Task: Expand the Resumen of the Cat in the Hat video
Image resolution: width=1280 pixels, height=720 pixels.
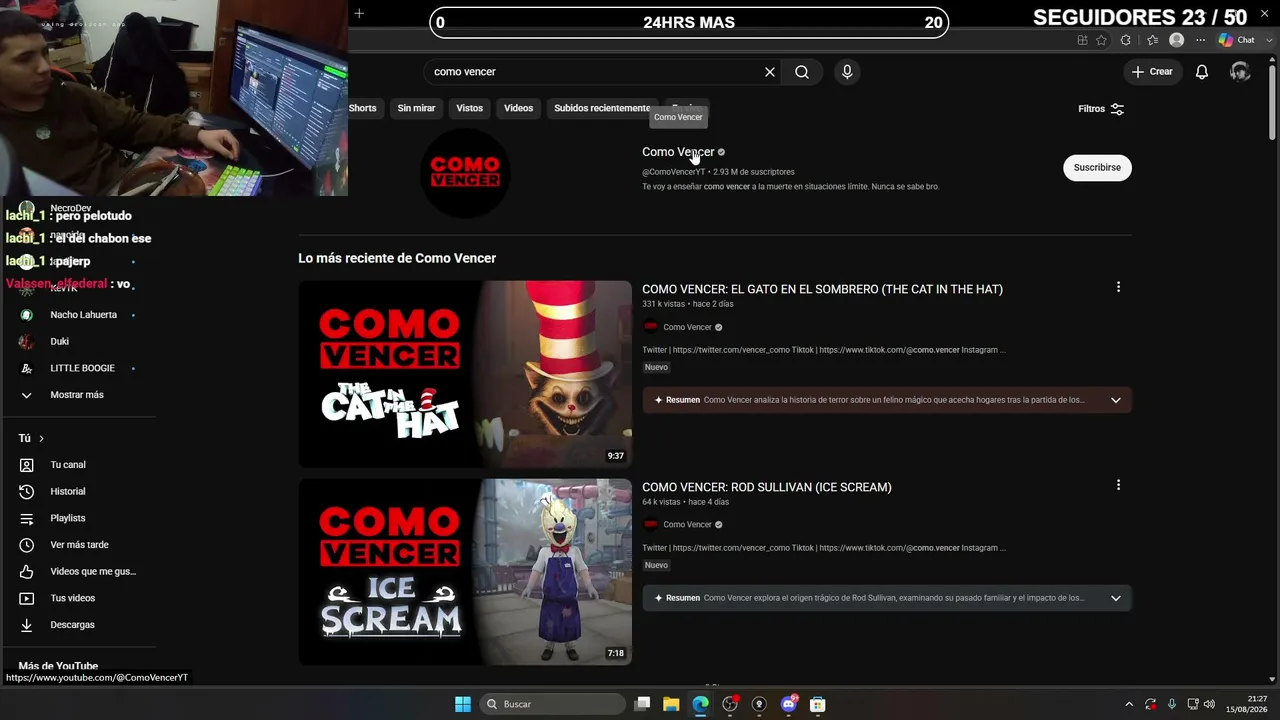Action: coord(1116,400)
